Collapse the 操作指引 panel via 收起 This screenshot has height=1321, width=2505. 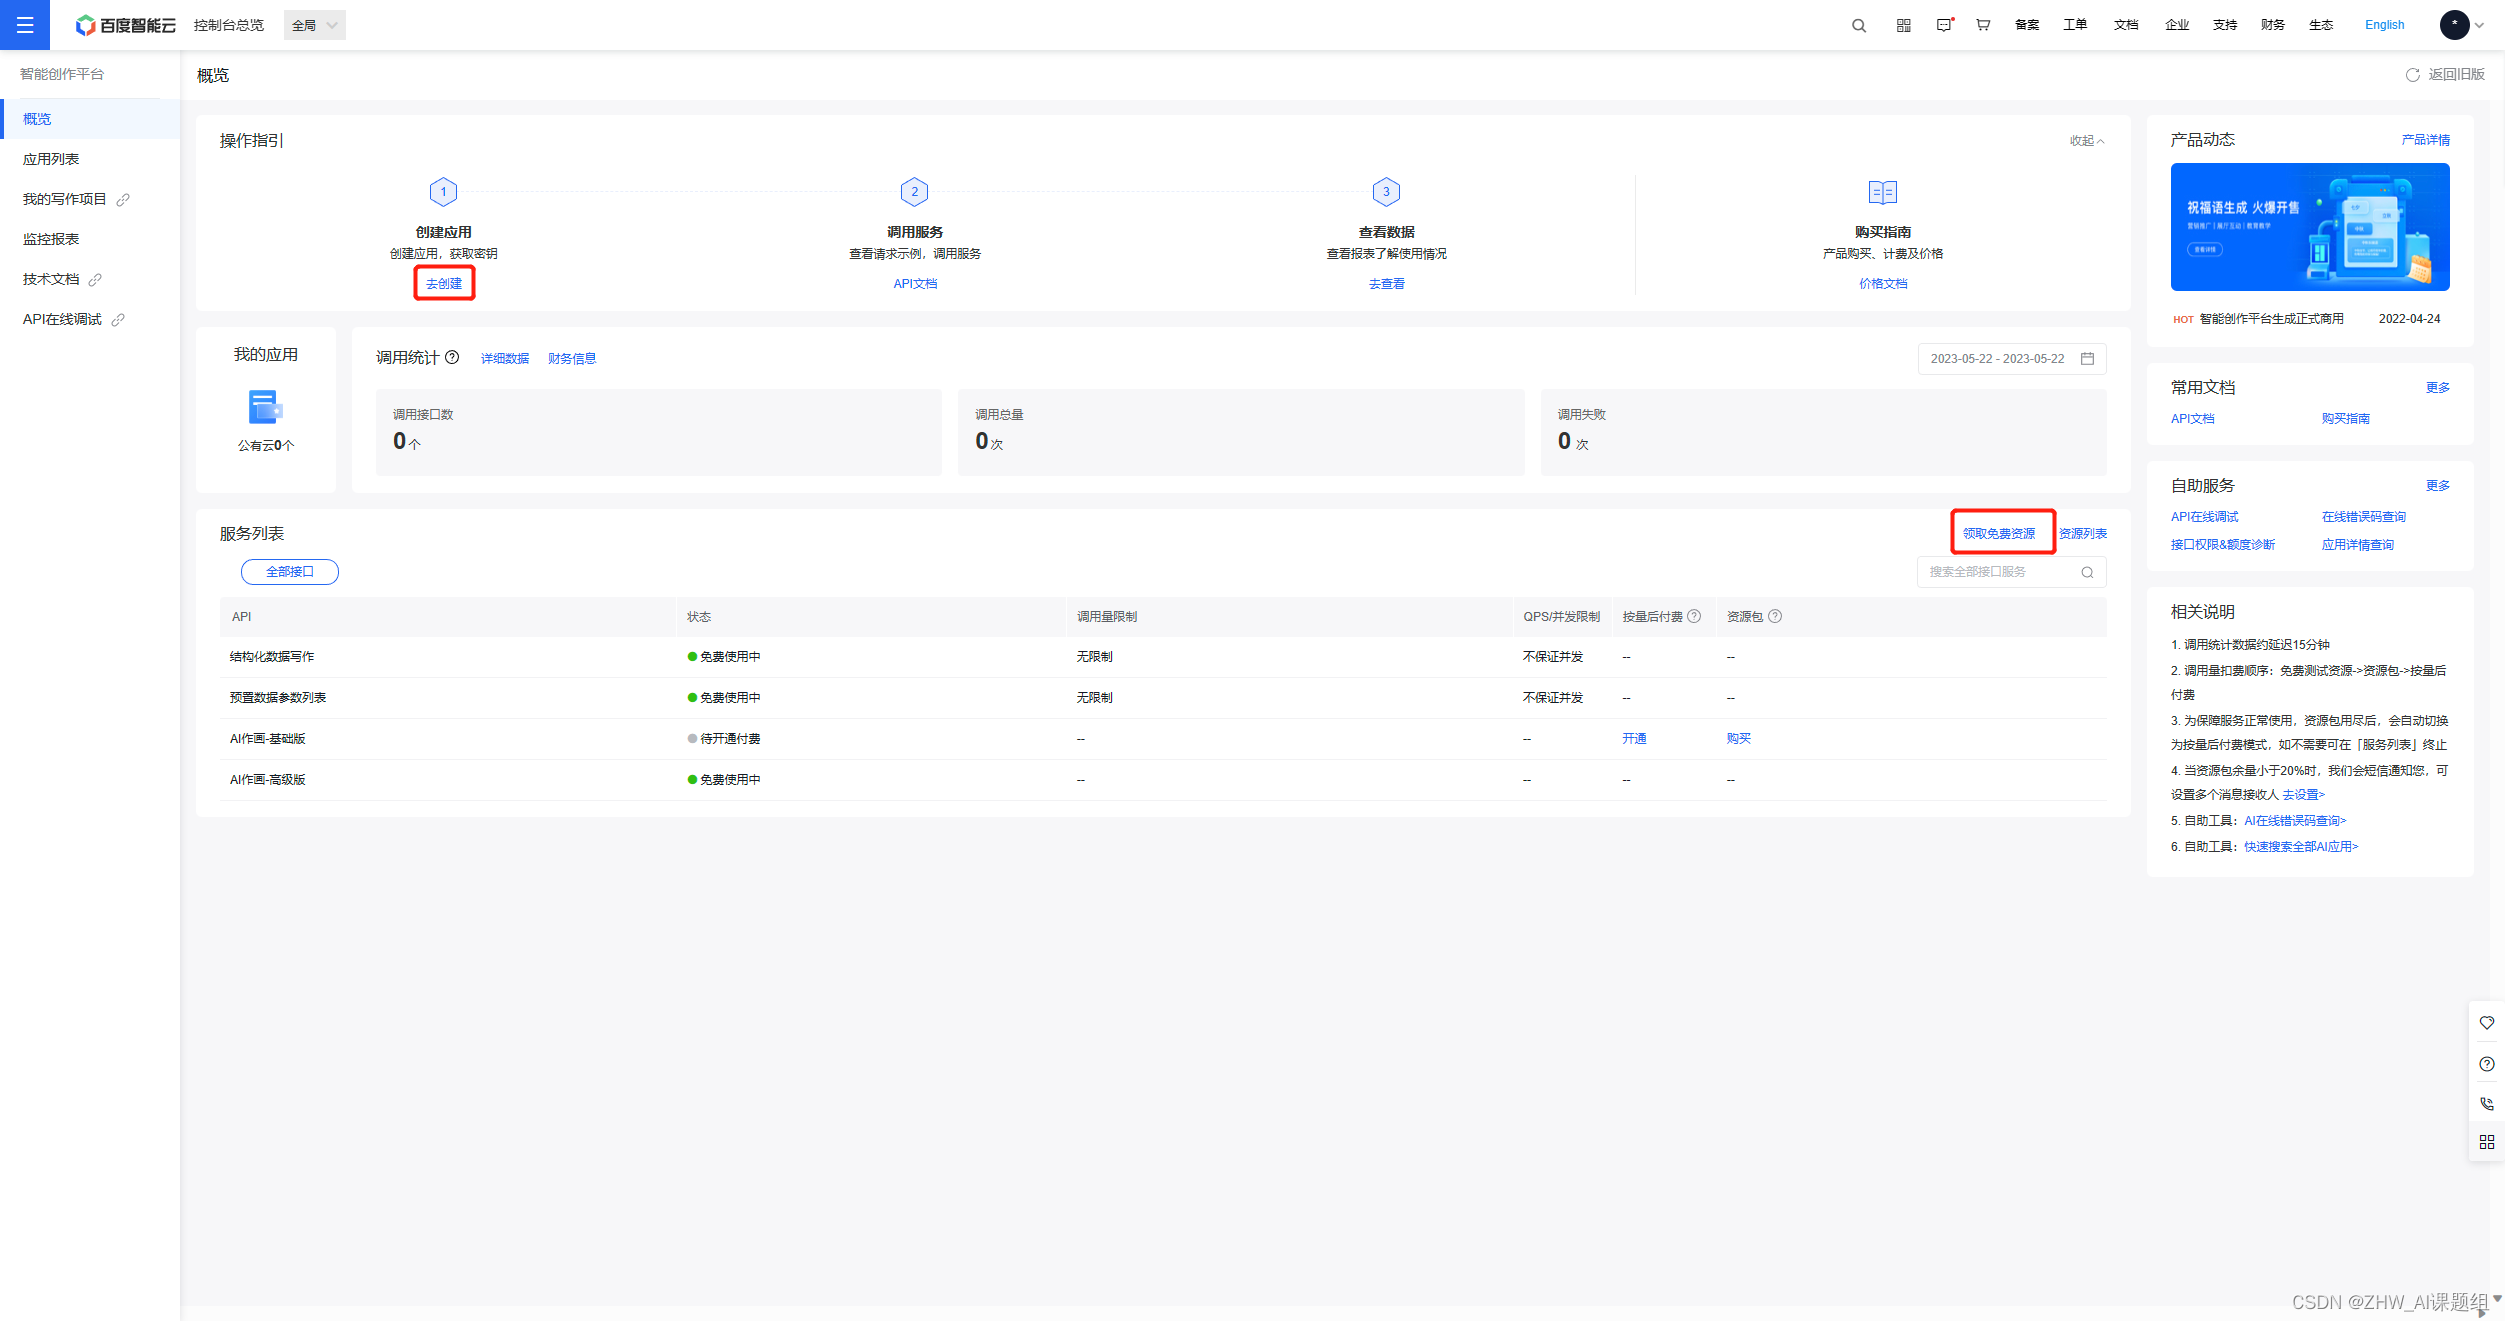point(2086,141)
